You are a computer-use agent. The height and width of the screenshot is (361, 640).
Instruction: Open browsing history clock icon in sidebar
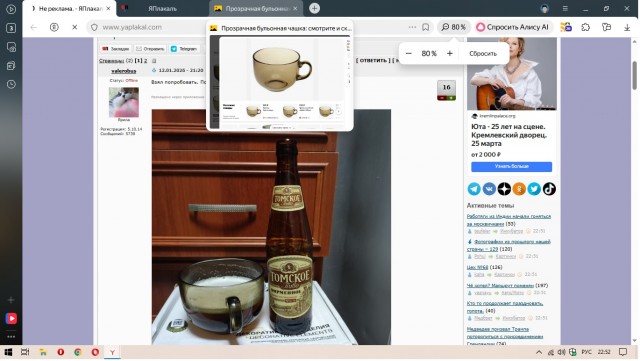click(11, 84)
